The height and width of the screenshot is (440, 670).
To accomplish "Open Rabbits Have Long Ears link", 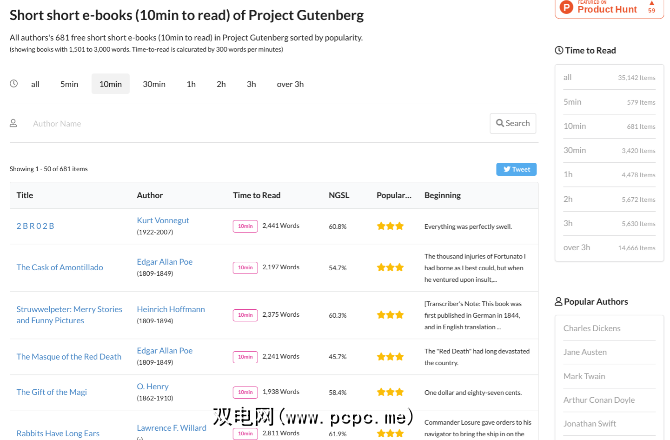I will (x=58, y=433).
